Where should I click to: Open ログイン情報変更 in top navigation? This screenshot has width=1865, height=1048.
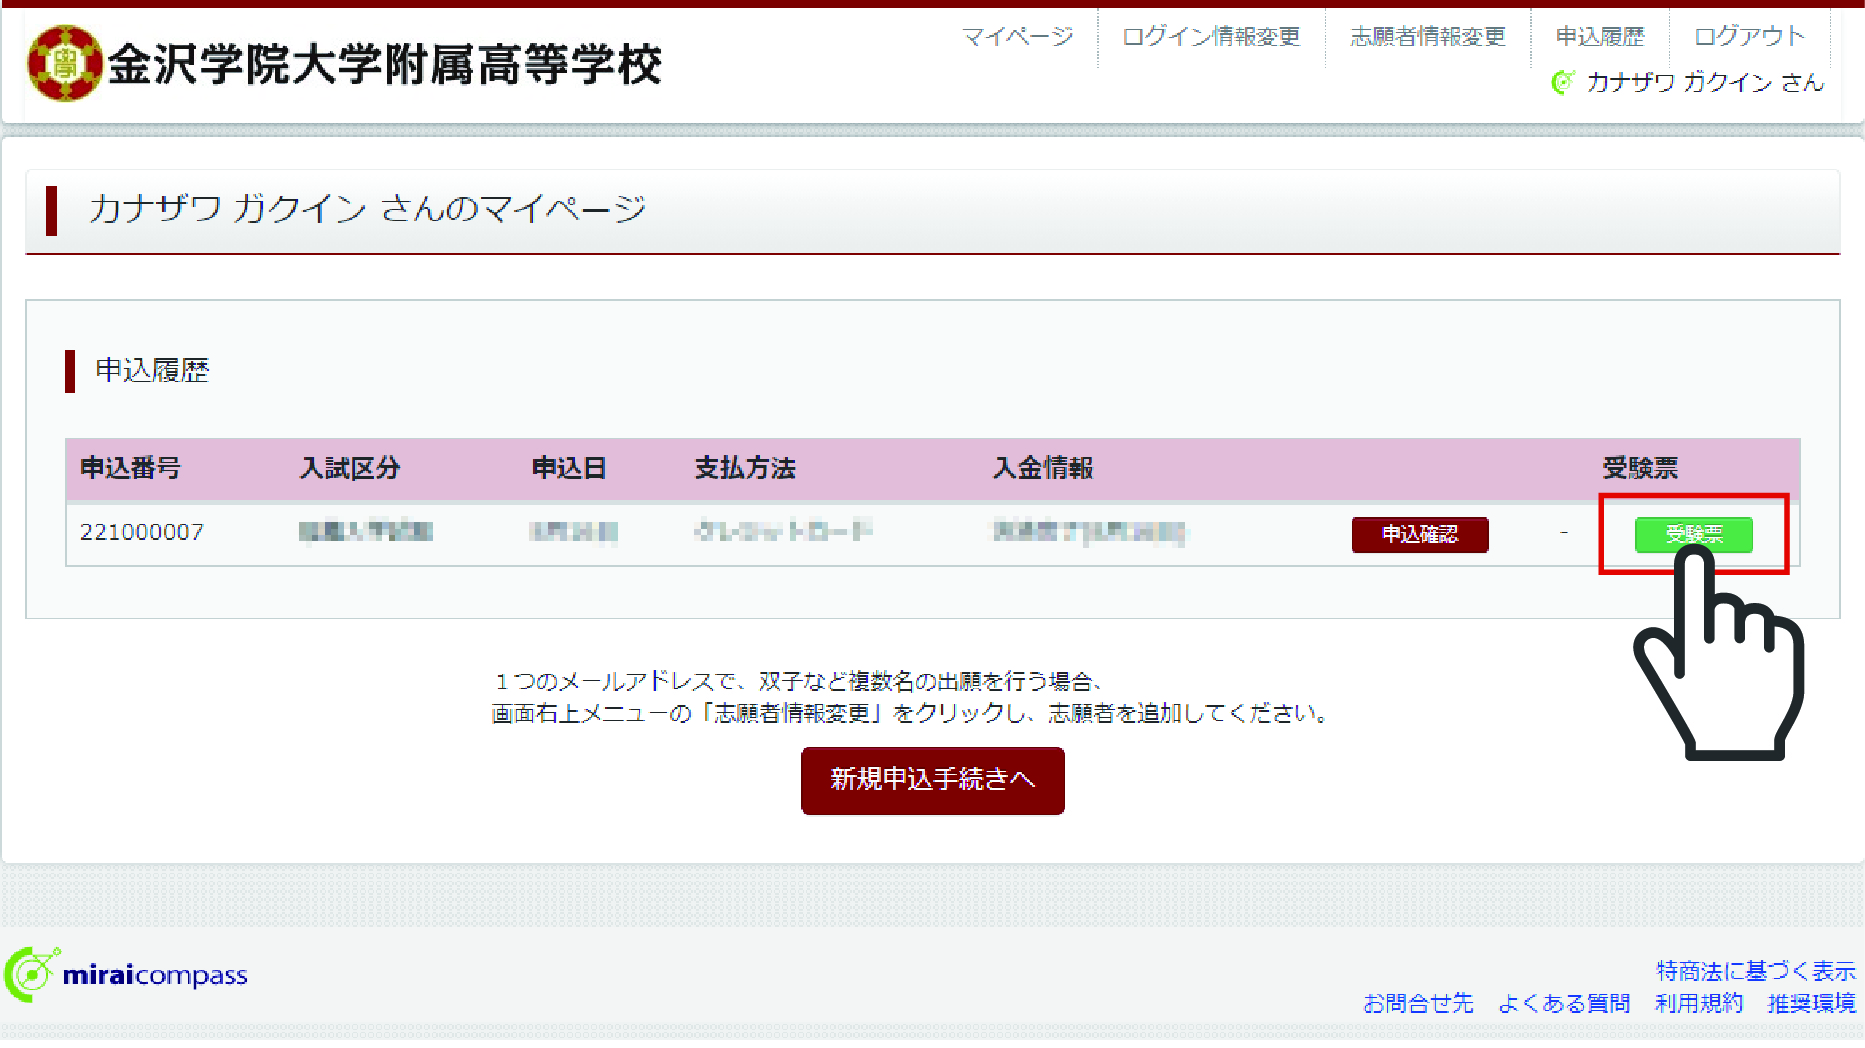1211,37
